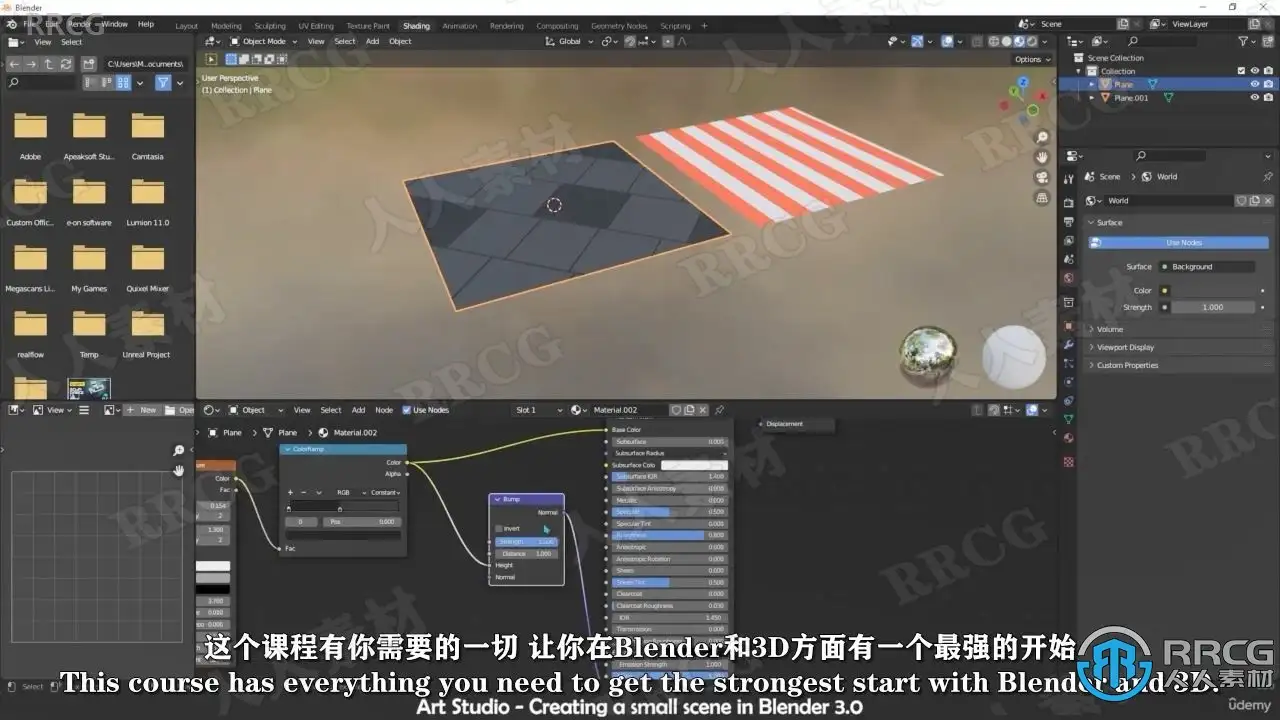Open ColorRamp RGB color mode dropdown
Image resolution: width=1280 pixels, height=720 pixels.
click(x=349, y=493)
